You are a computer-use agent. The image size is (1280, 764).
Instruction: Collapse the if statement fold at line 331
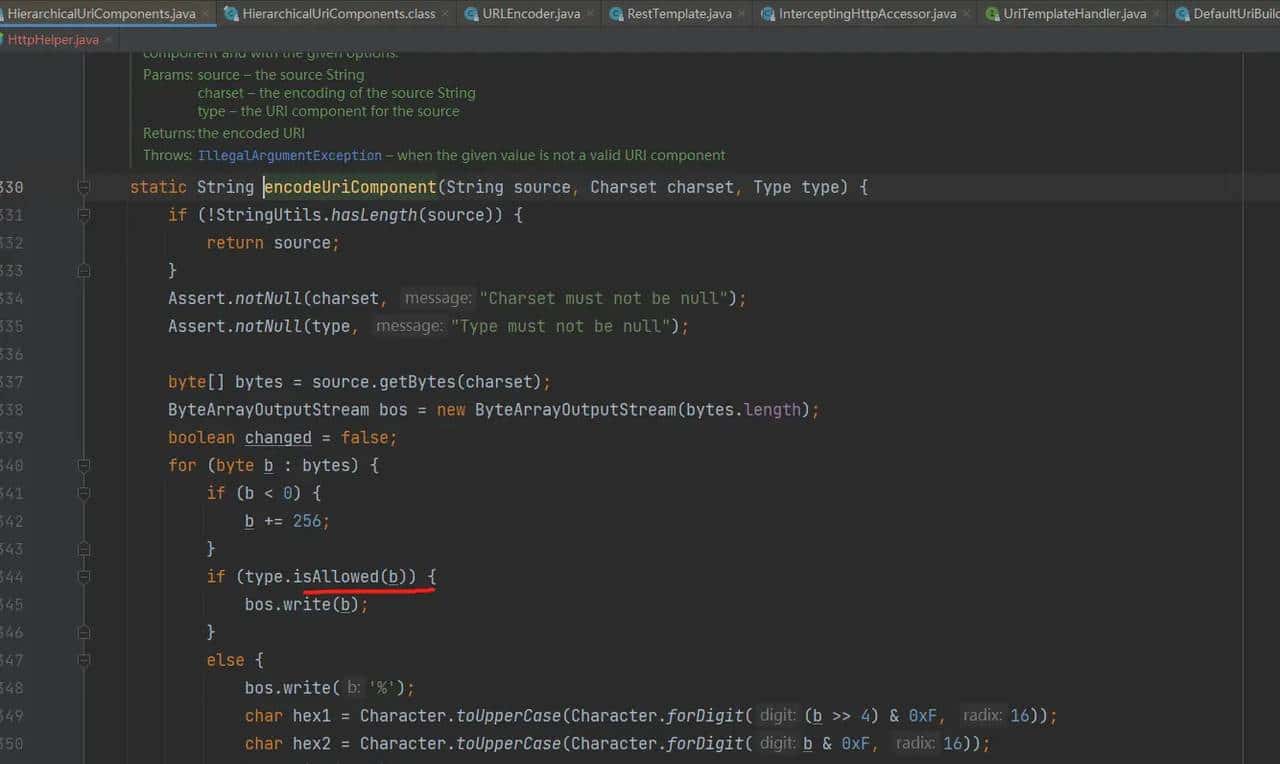(84, 214)
